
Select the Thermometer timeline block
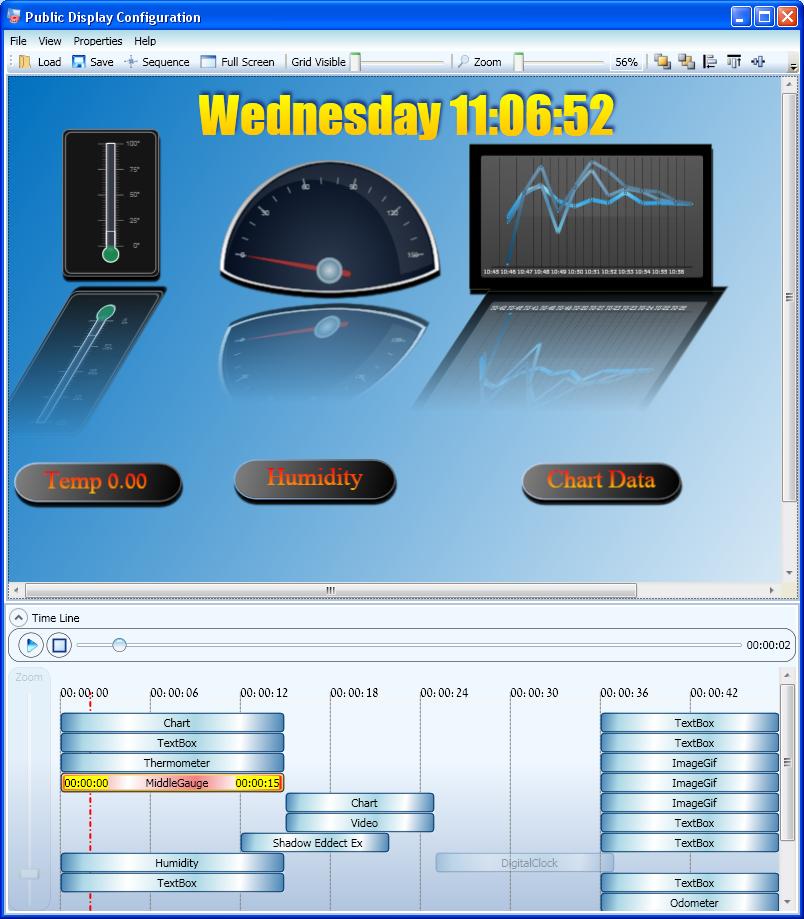pyautogui.click(x=172, y=763)
